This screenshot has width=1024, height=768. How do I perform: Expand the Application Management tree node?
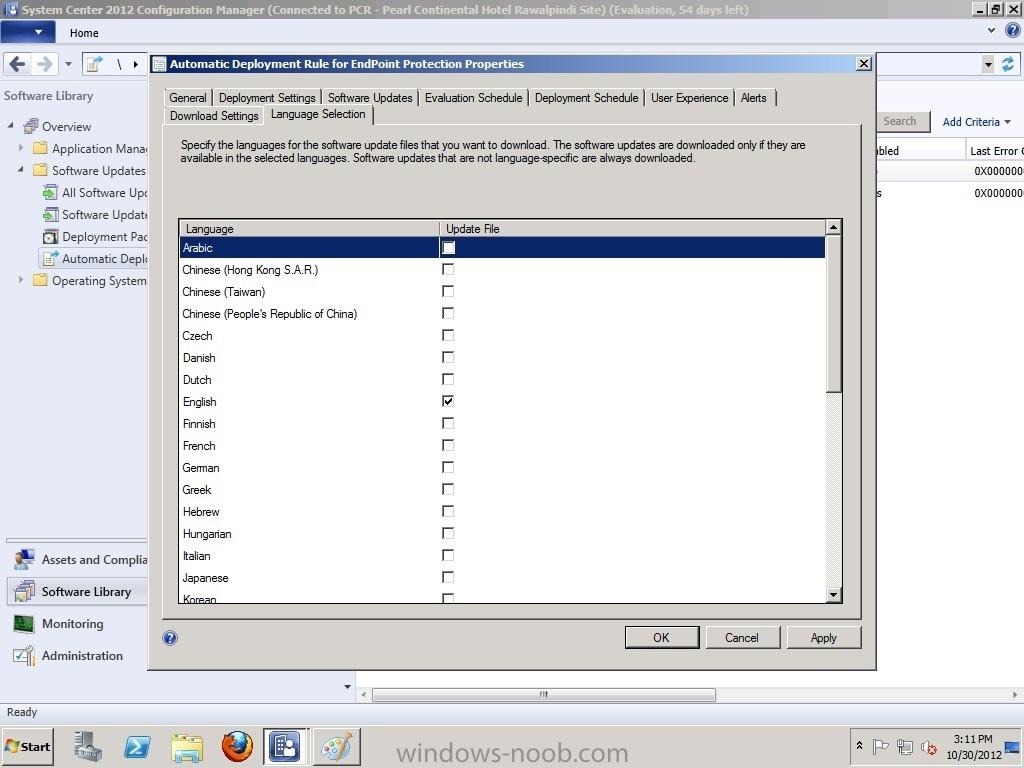tap(20, 148)
